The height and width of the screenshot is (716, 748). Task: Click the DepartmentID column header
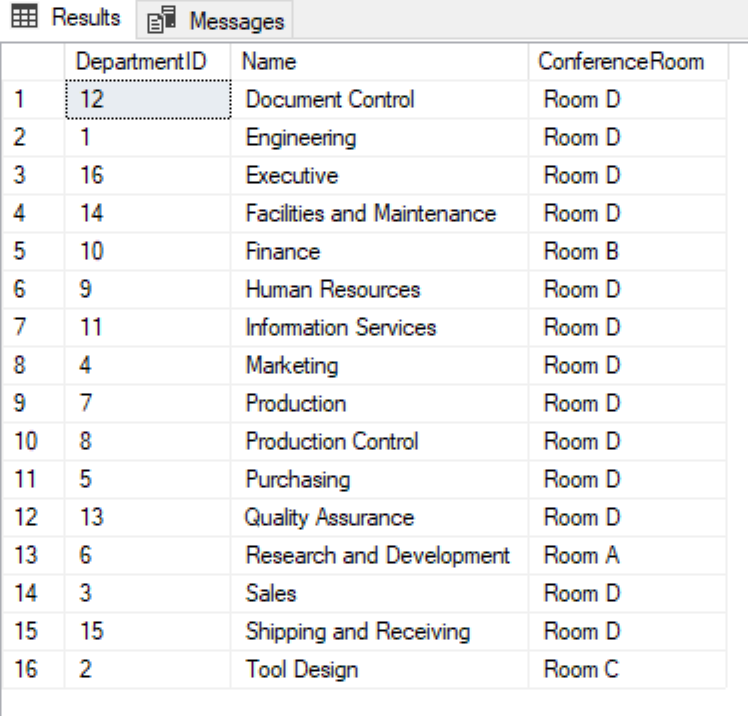[x=147, y=62]
